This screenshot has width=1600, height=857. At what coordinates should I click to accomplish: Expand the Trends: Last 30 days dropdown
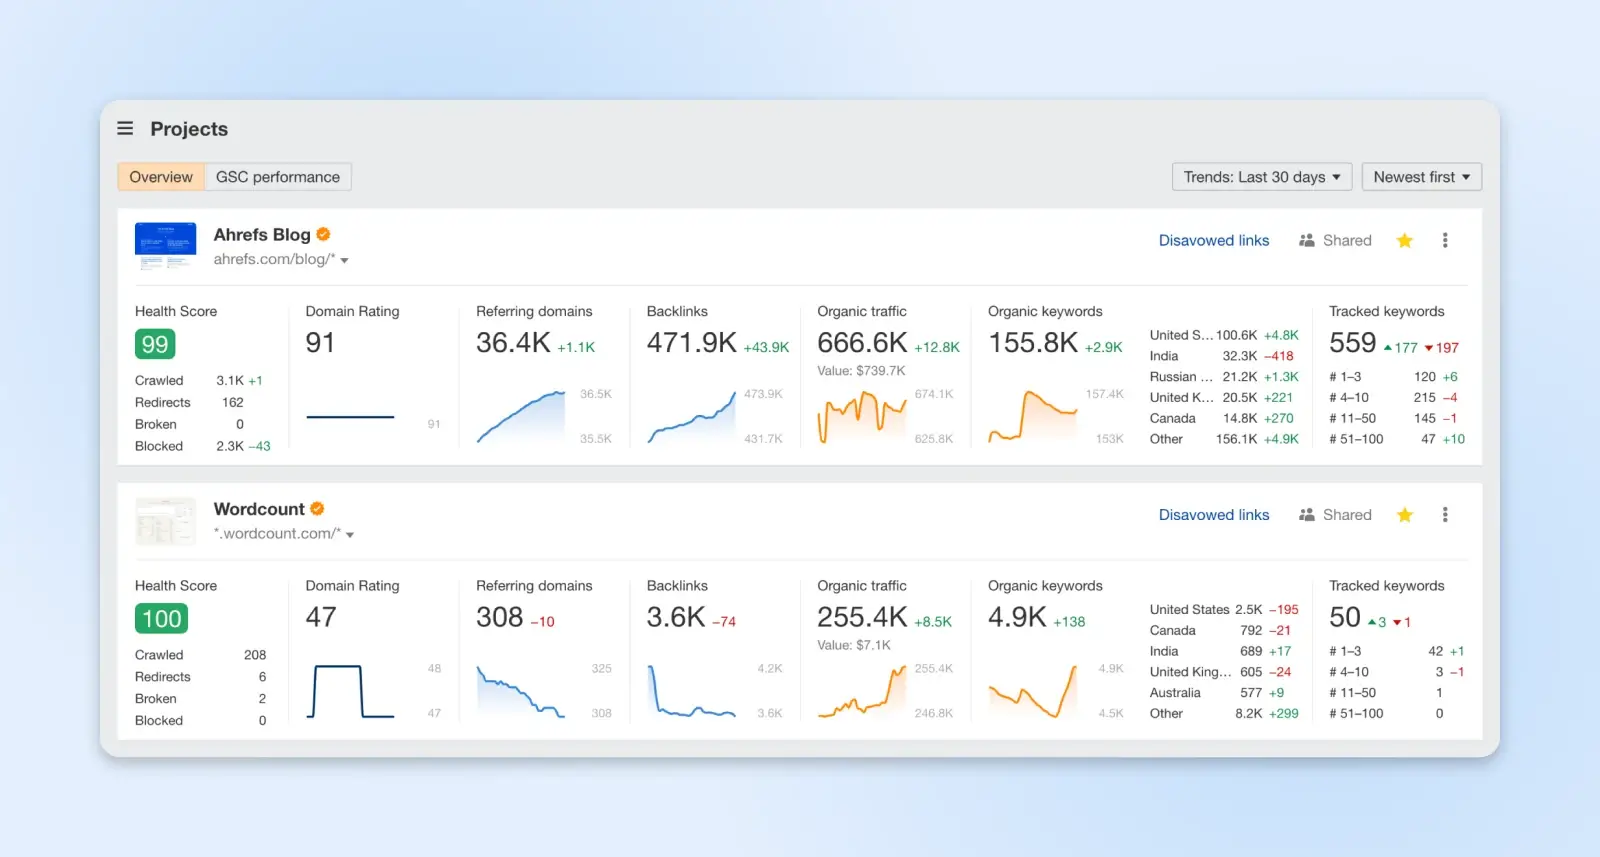pyautogui.click(x=1261, y=177)
